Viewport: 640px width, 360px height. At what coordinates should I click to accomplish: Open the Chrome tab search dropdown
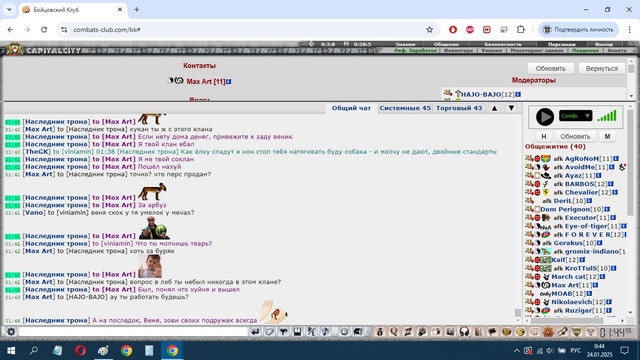pyautogui.click(x=9, y=9)
